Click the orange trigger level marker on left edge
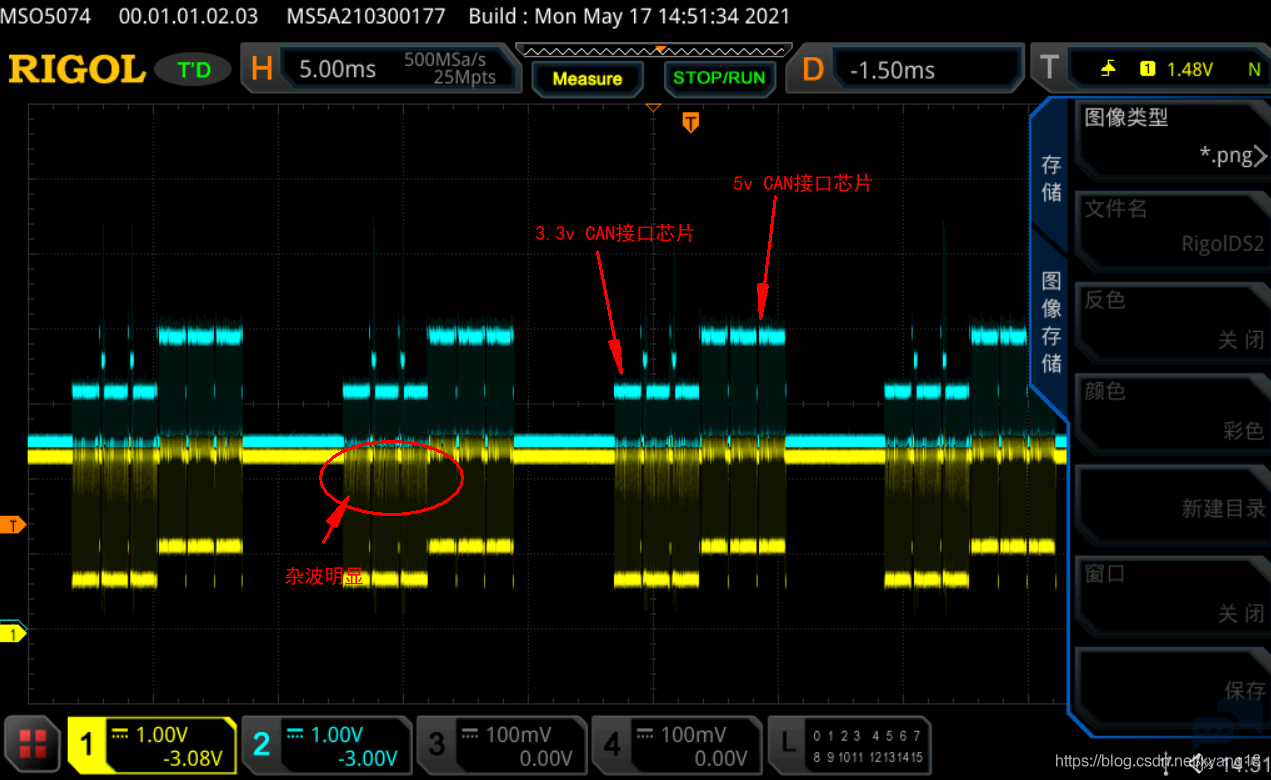1271x780 pixels. [x=13, y=525]
